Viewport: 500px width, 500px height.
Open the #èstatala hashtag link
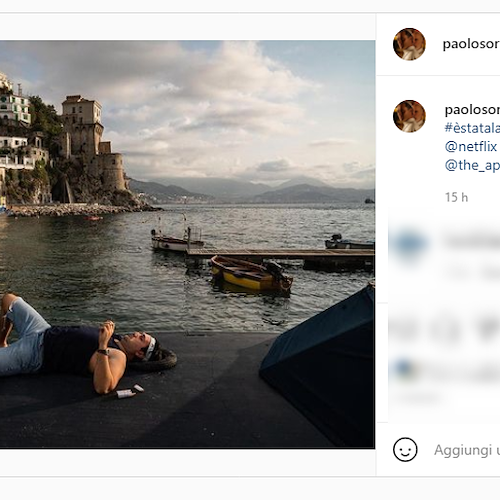tap(472, 128)
